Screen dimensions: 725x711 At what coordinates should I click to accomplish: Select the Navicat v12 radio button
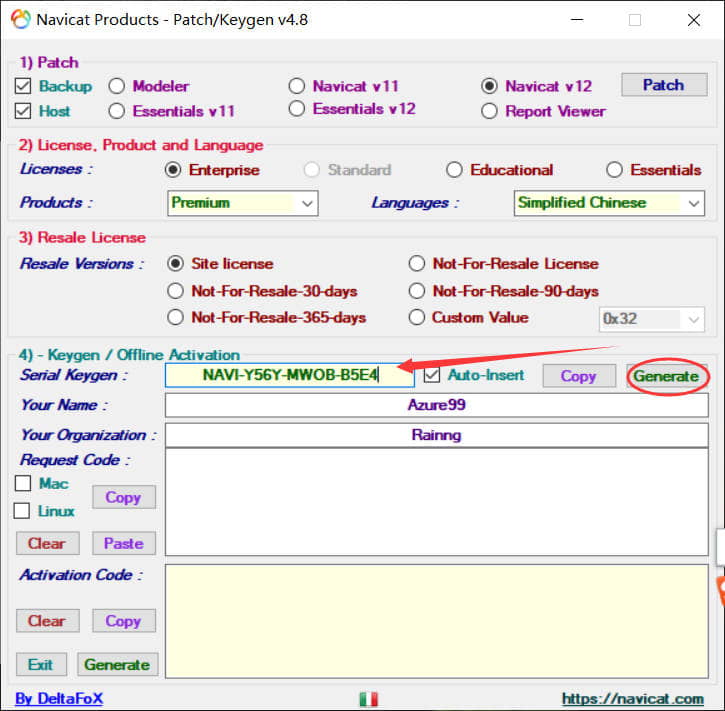[x=489, y=86]
